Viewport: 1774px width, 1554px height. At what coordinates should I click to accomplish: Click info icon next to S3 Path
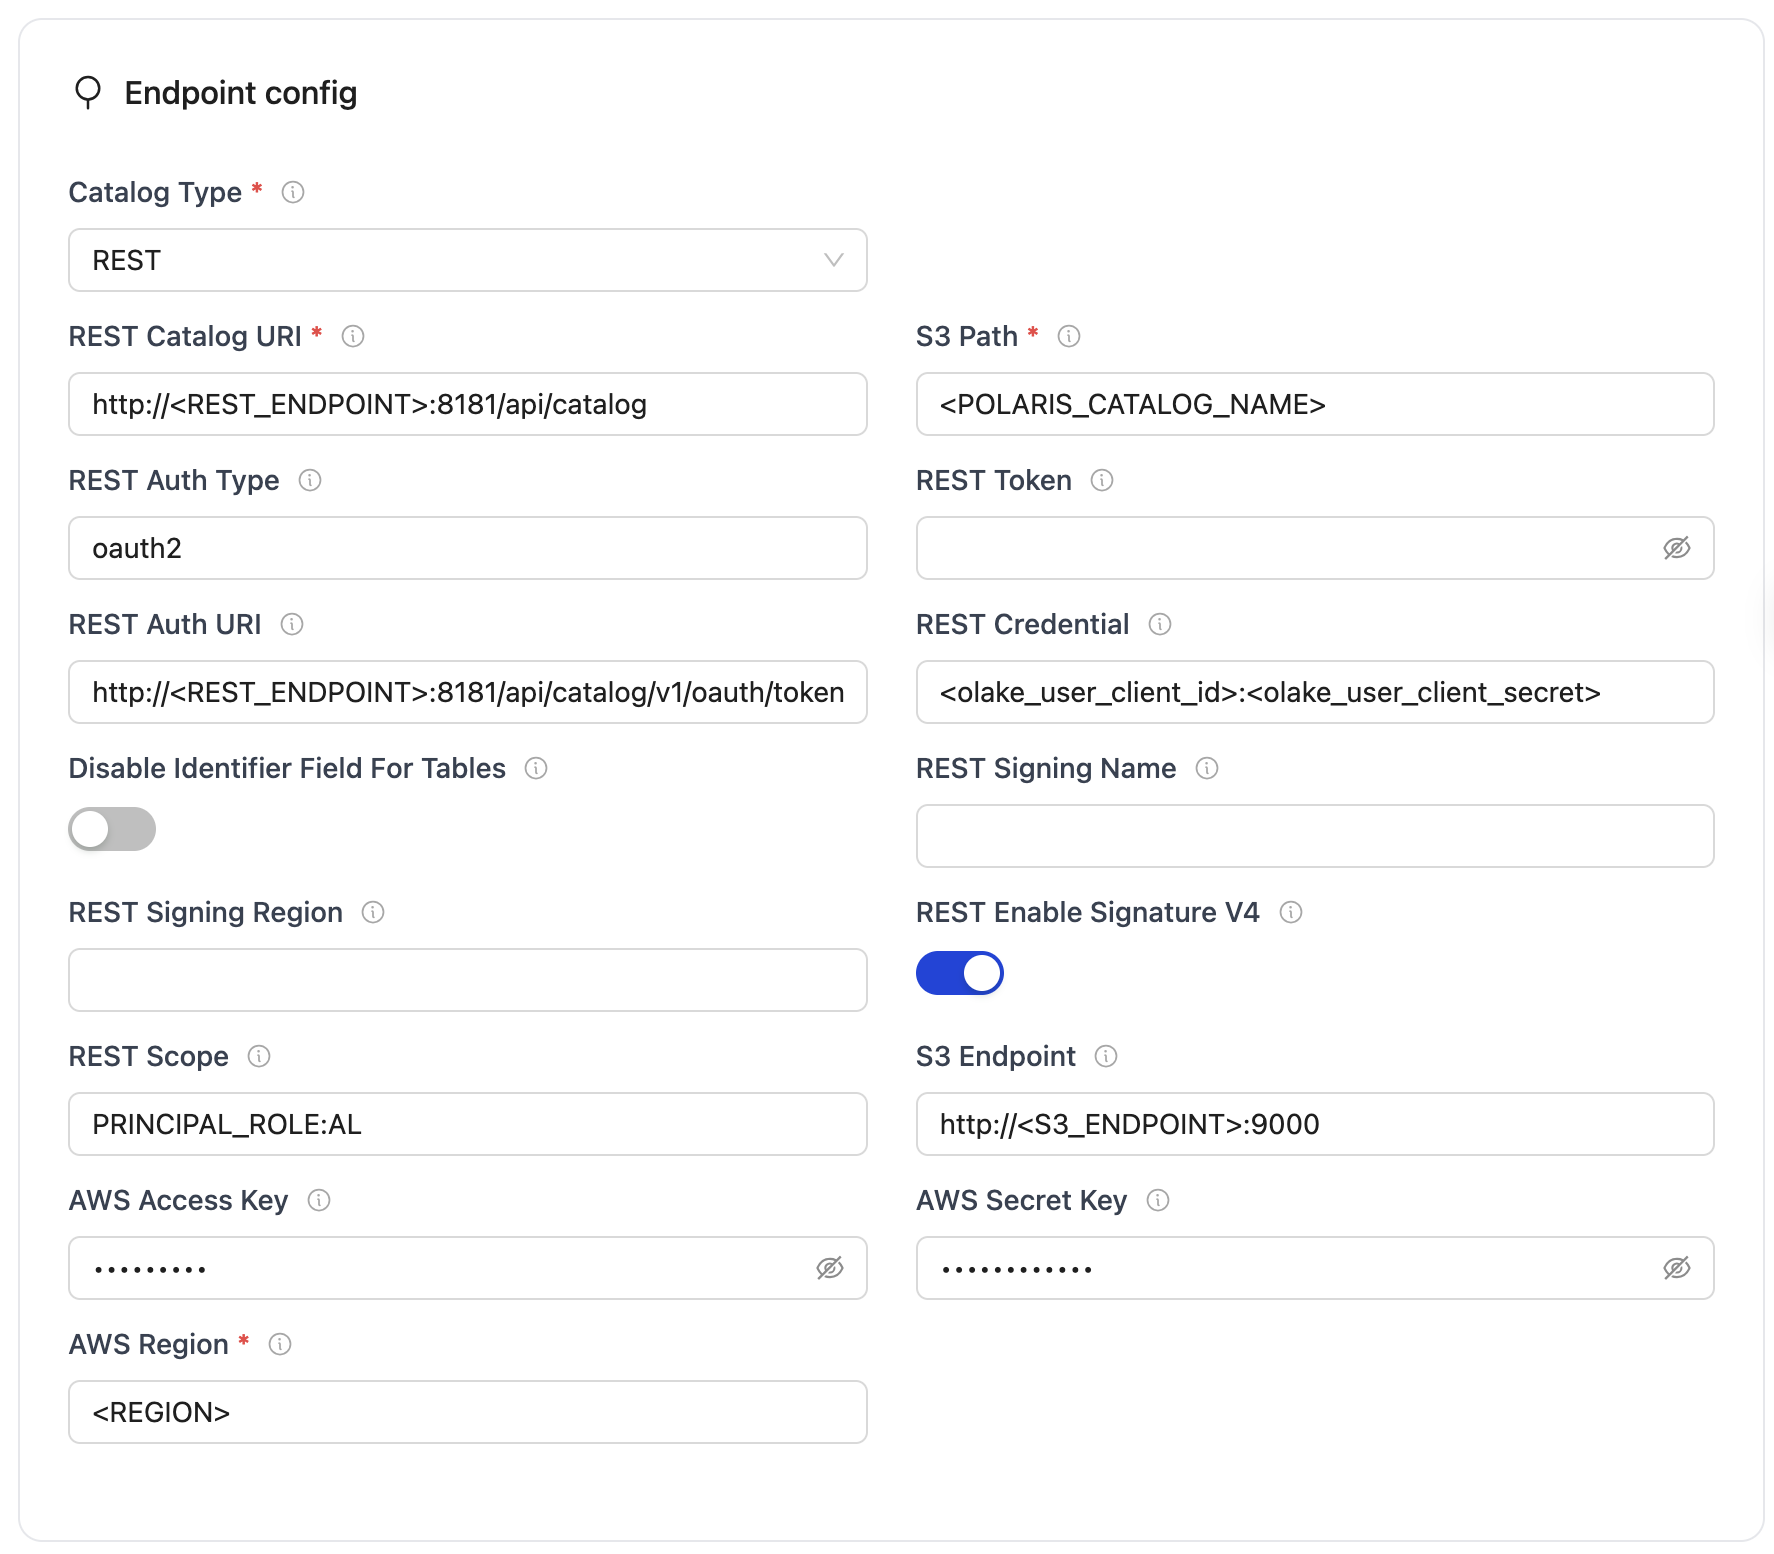1069,336
